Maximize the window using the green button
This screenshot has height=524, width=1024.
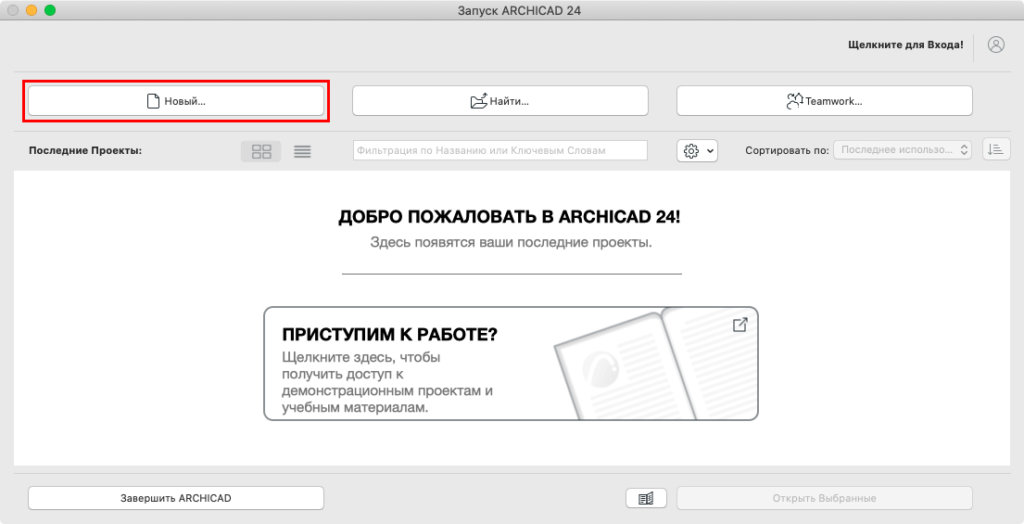pos(50,10)
